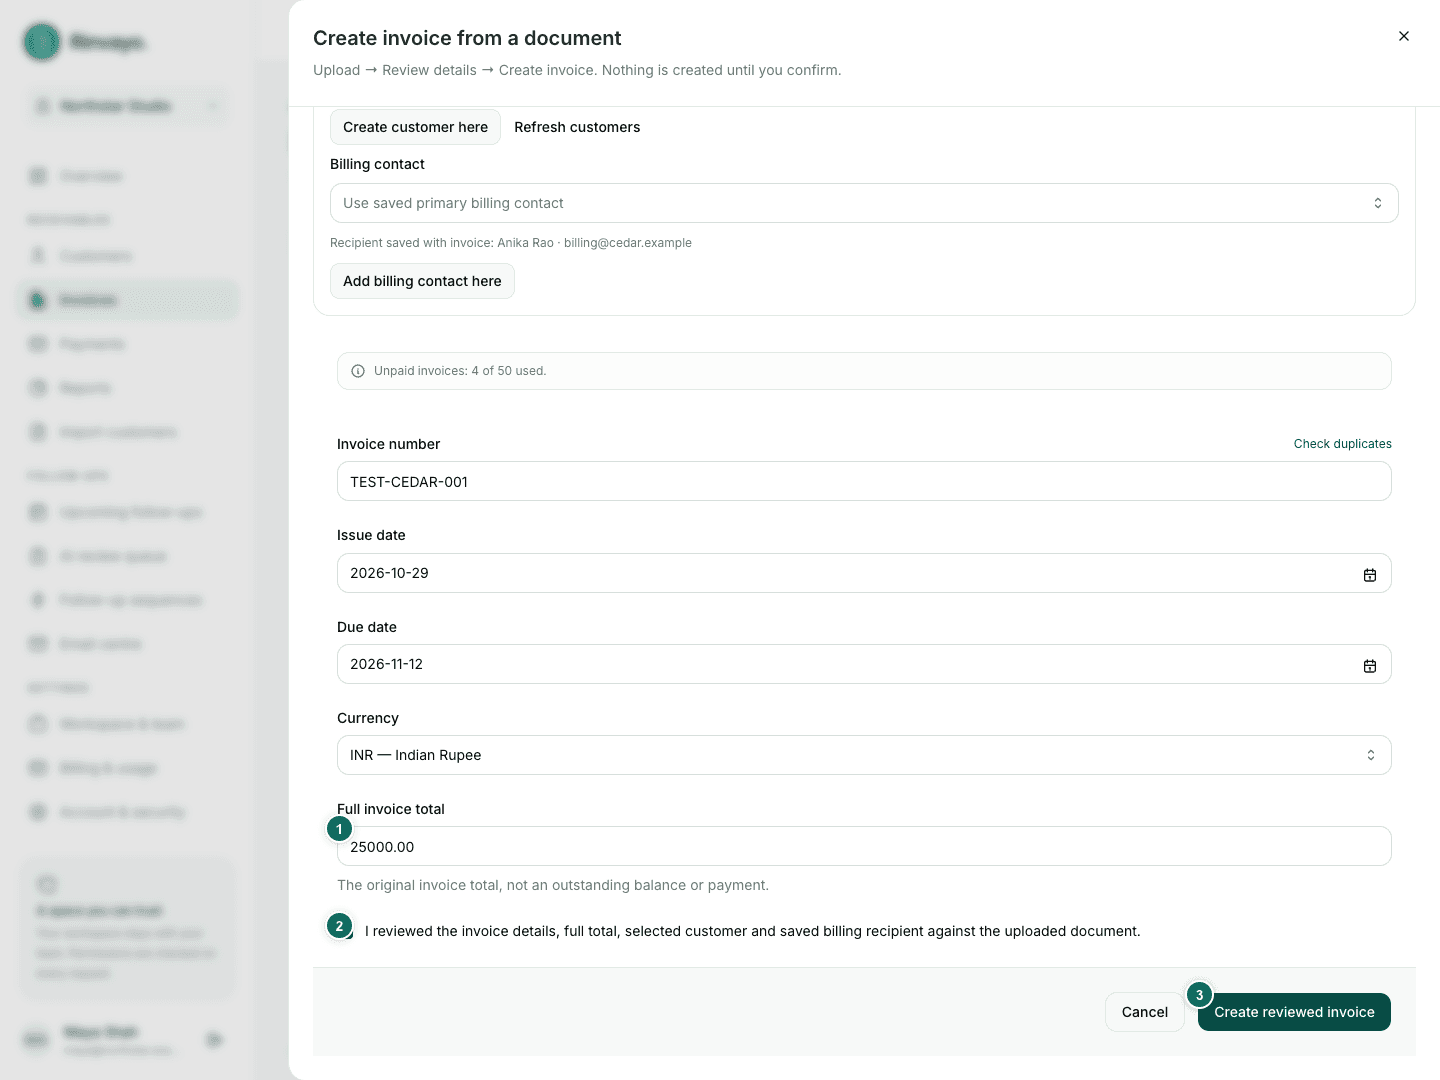The height and width of the screenshot is (1080, 1440).
Task: Click the Create customer here button
Action: 415,127
